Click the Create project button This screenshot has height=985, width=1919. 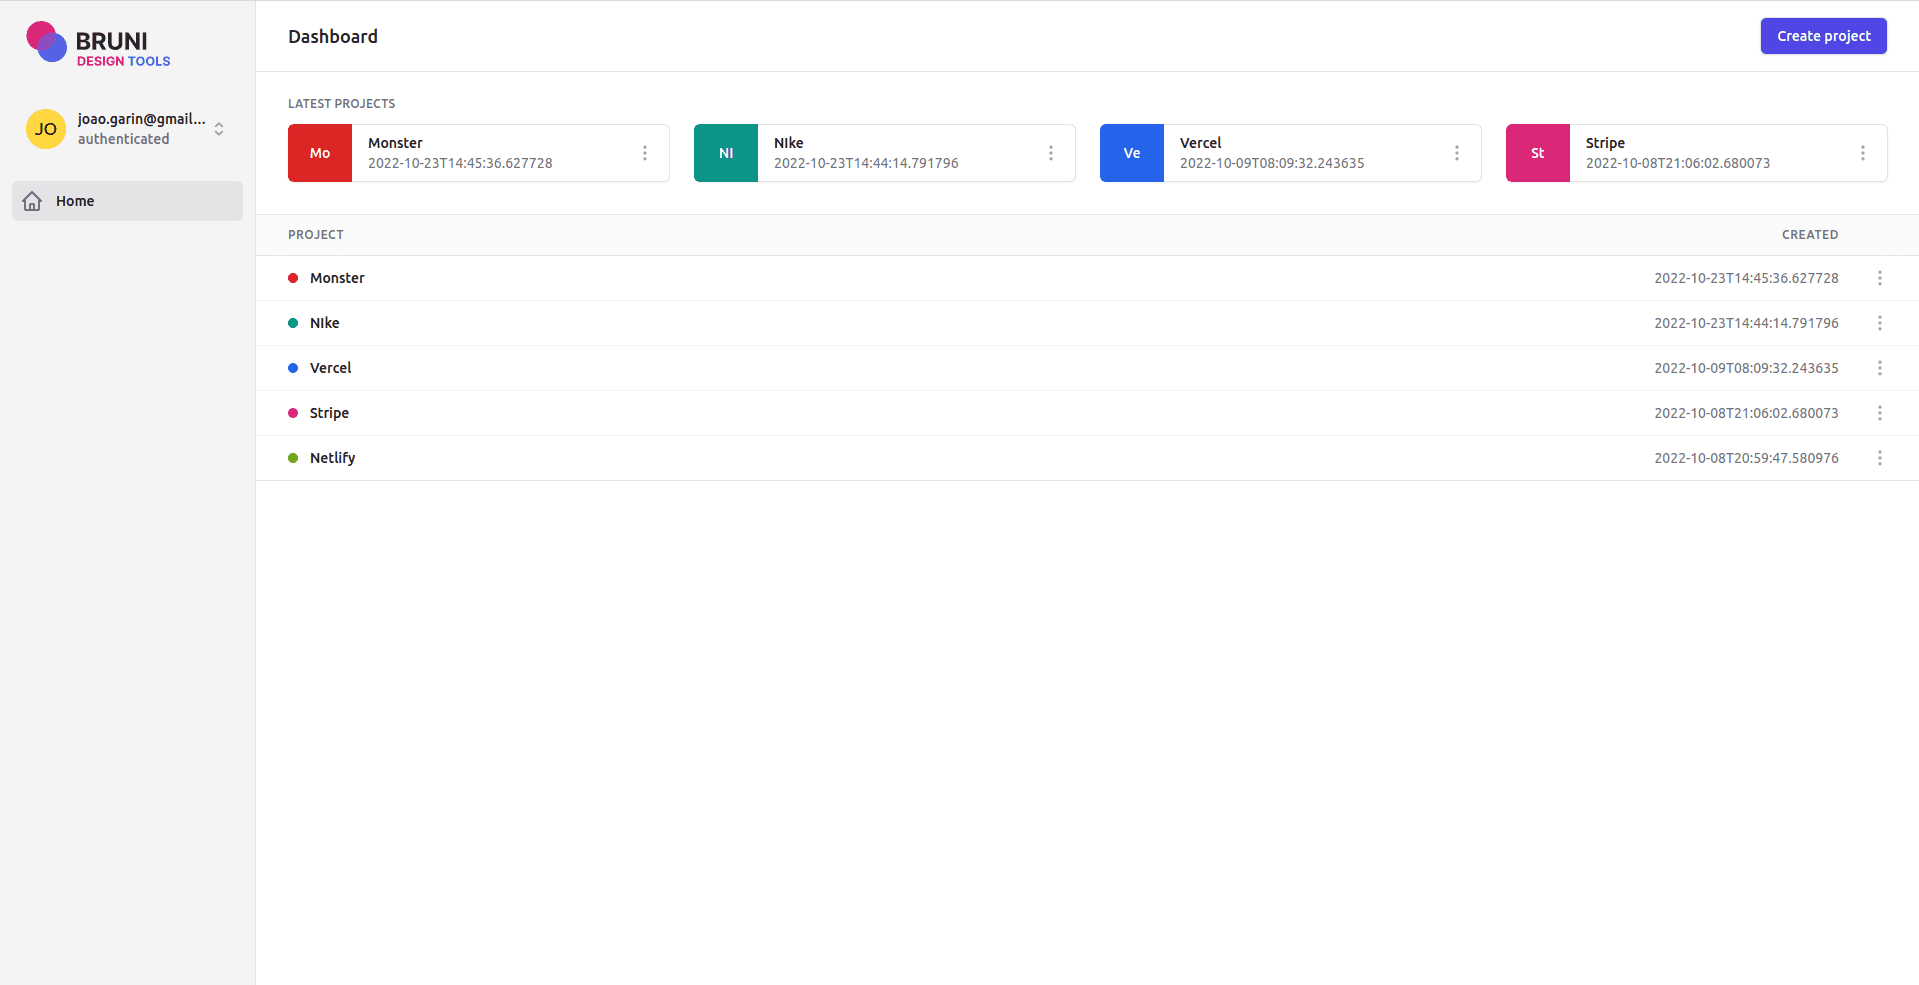tap(1823, 36)
